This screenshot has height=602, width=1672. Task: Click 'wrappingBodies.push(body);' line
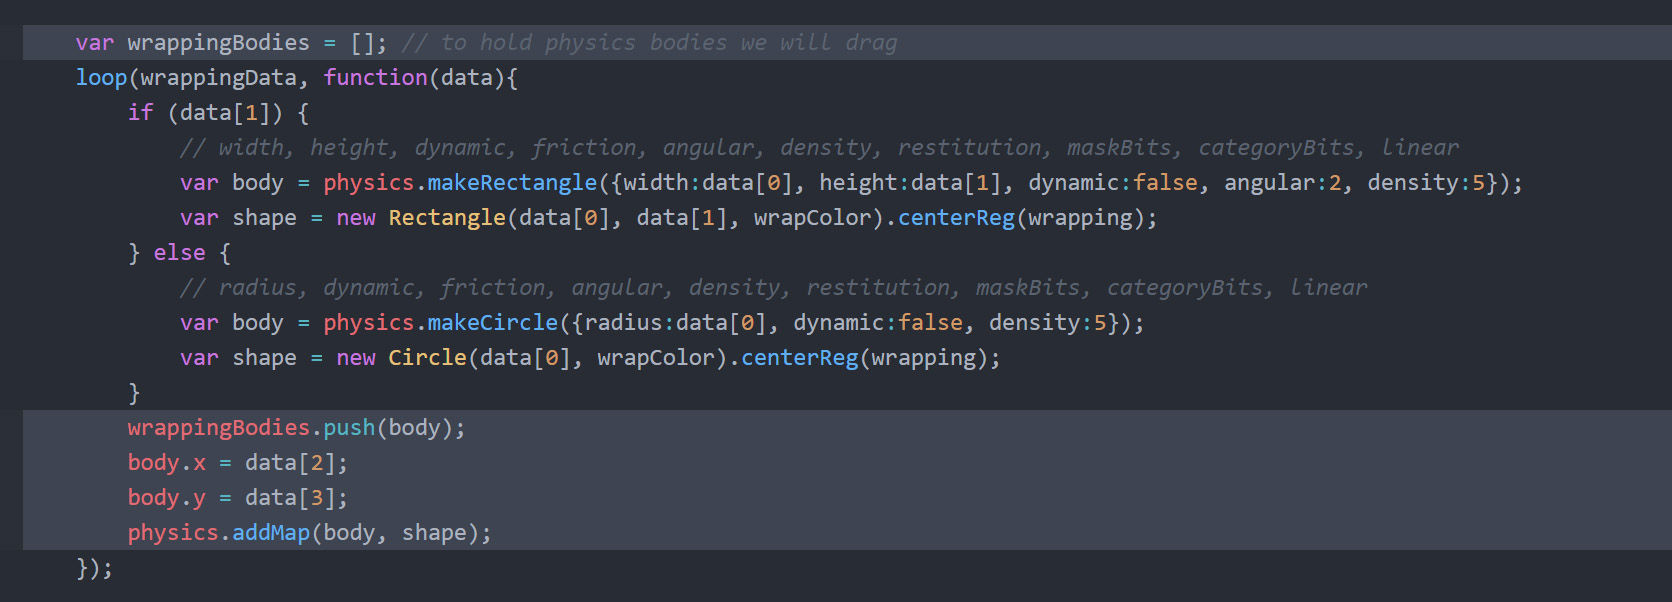(296, 428)
